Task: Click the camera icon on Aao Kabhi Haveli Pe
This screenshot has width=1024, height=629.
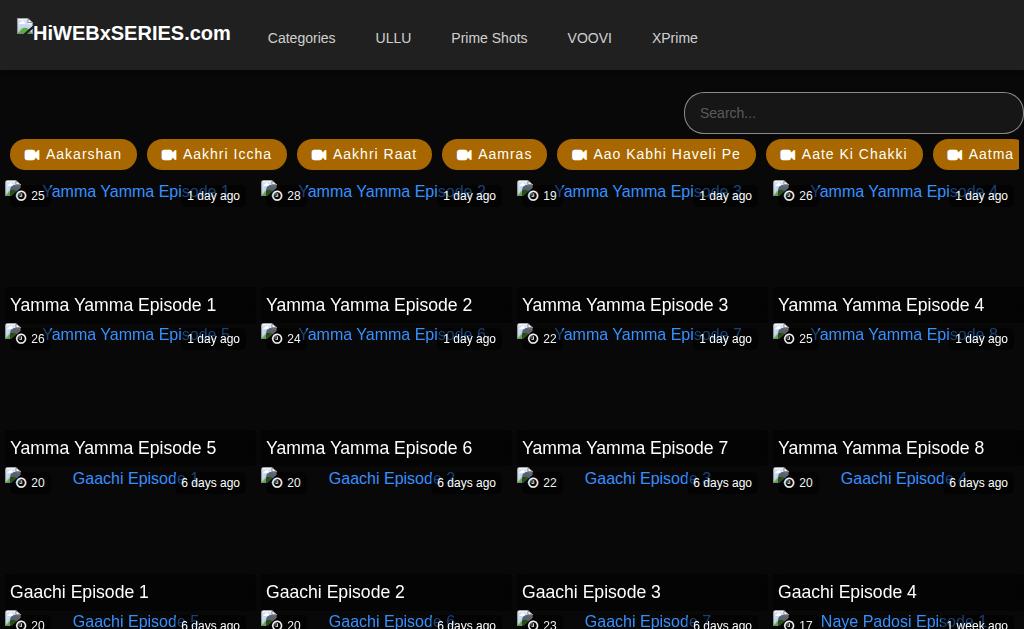Action: (x=579, y=155)
